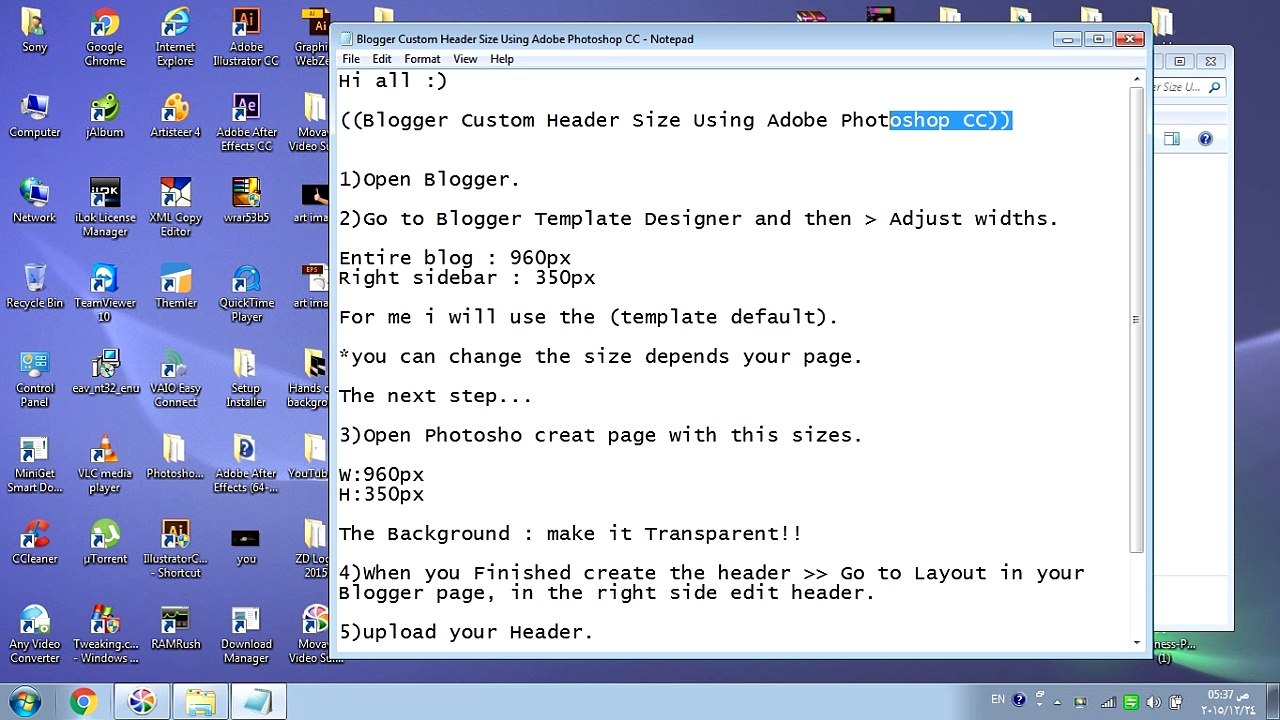This screenshot has height=720, width=1280.
Task: Open Windows Explorer from the taskbar
Action: click(x=200, y=701)
